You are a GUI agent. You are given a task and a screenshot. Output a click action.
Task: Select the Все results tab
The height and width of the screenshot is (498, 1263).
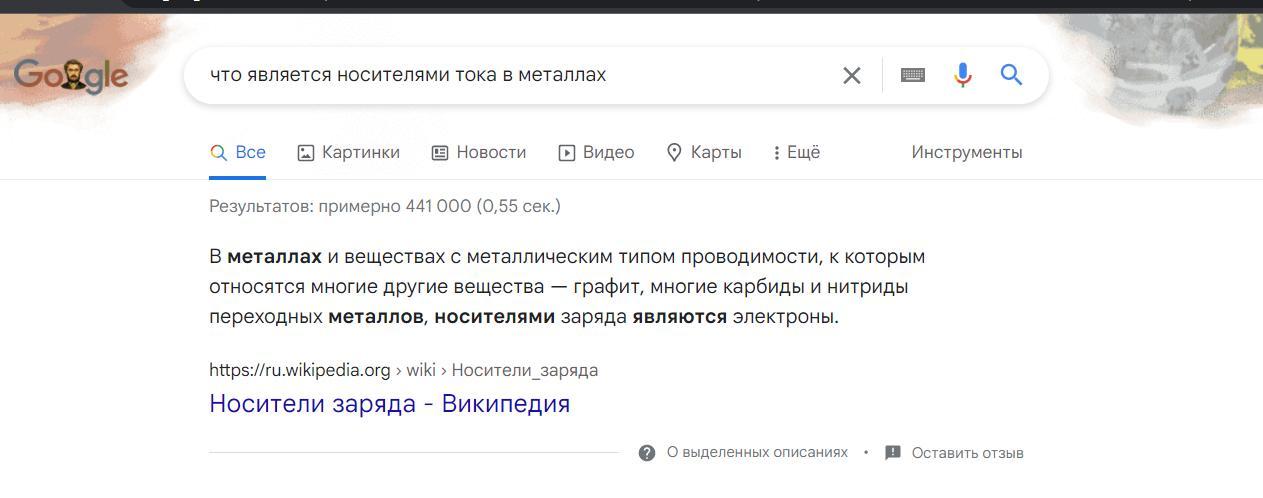pyautogui.click(x=237, y=153)
